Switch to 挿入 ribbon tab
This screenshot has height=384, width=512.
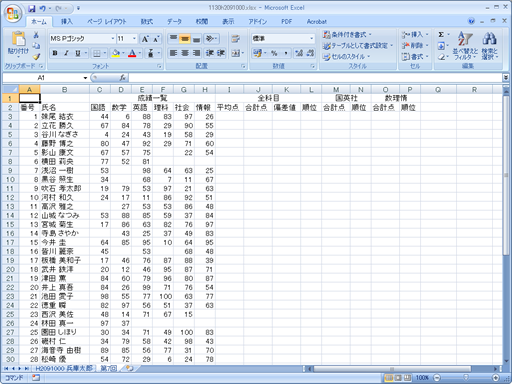(x=67, y=22)
